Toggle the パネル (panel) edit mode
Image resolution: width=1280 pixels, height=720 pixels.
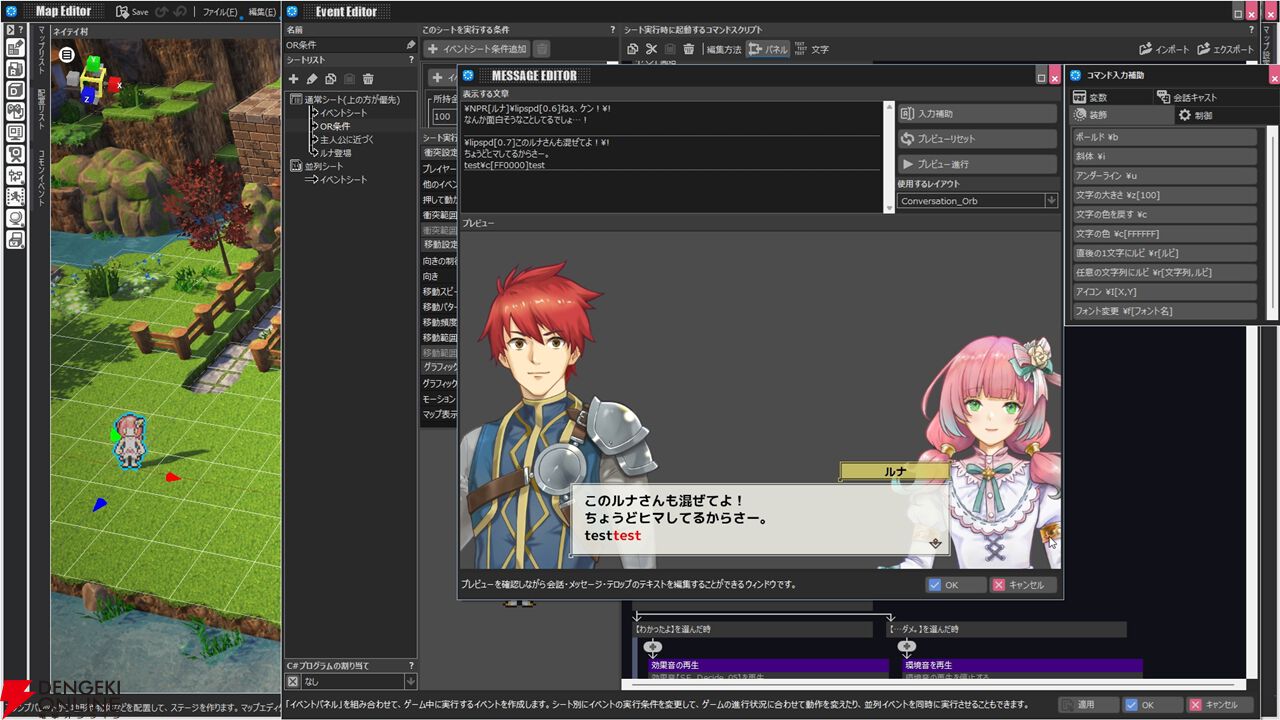(768, 49)
